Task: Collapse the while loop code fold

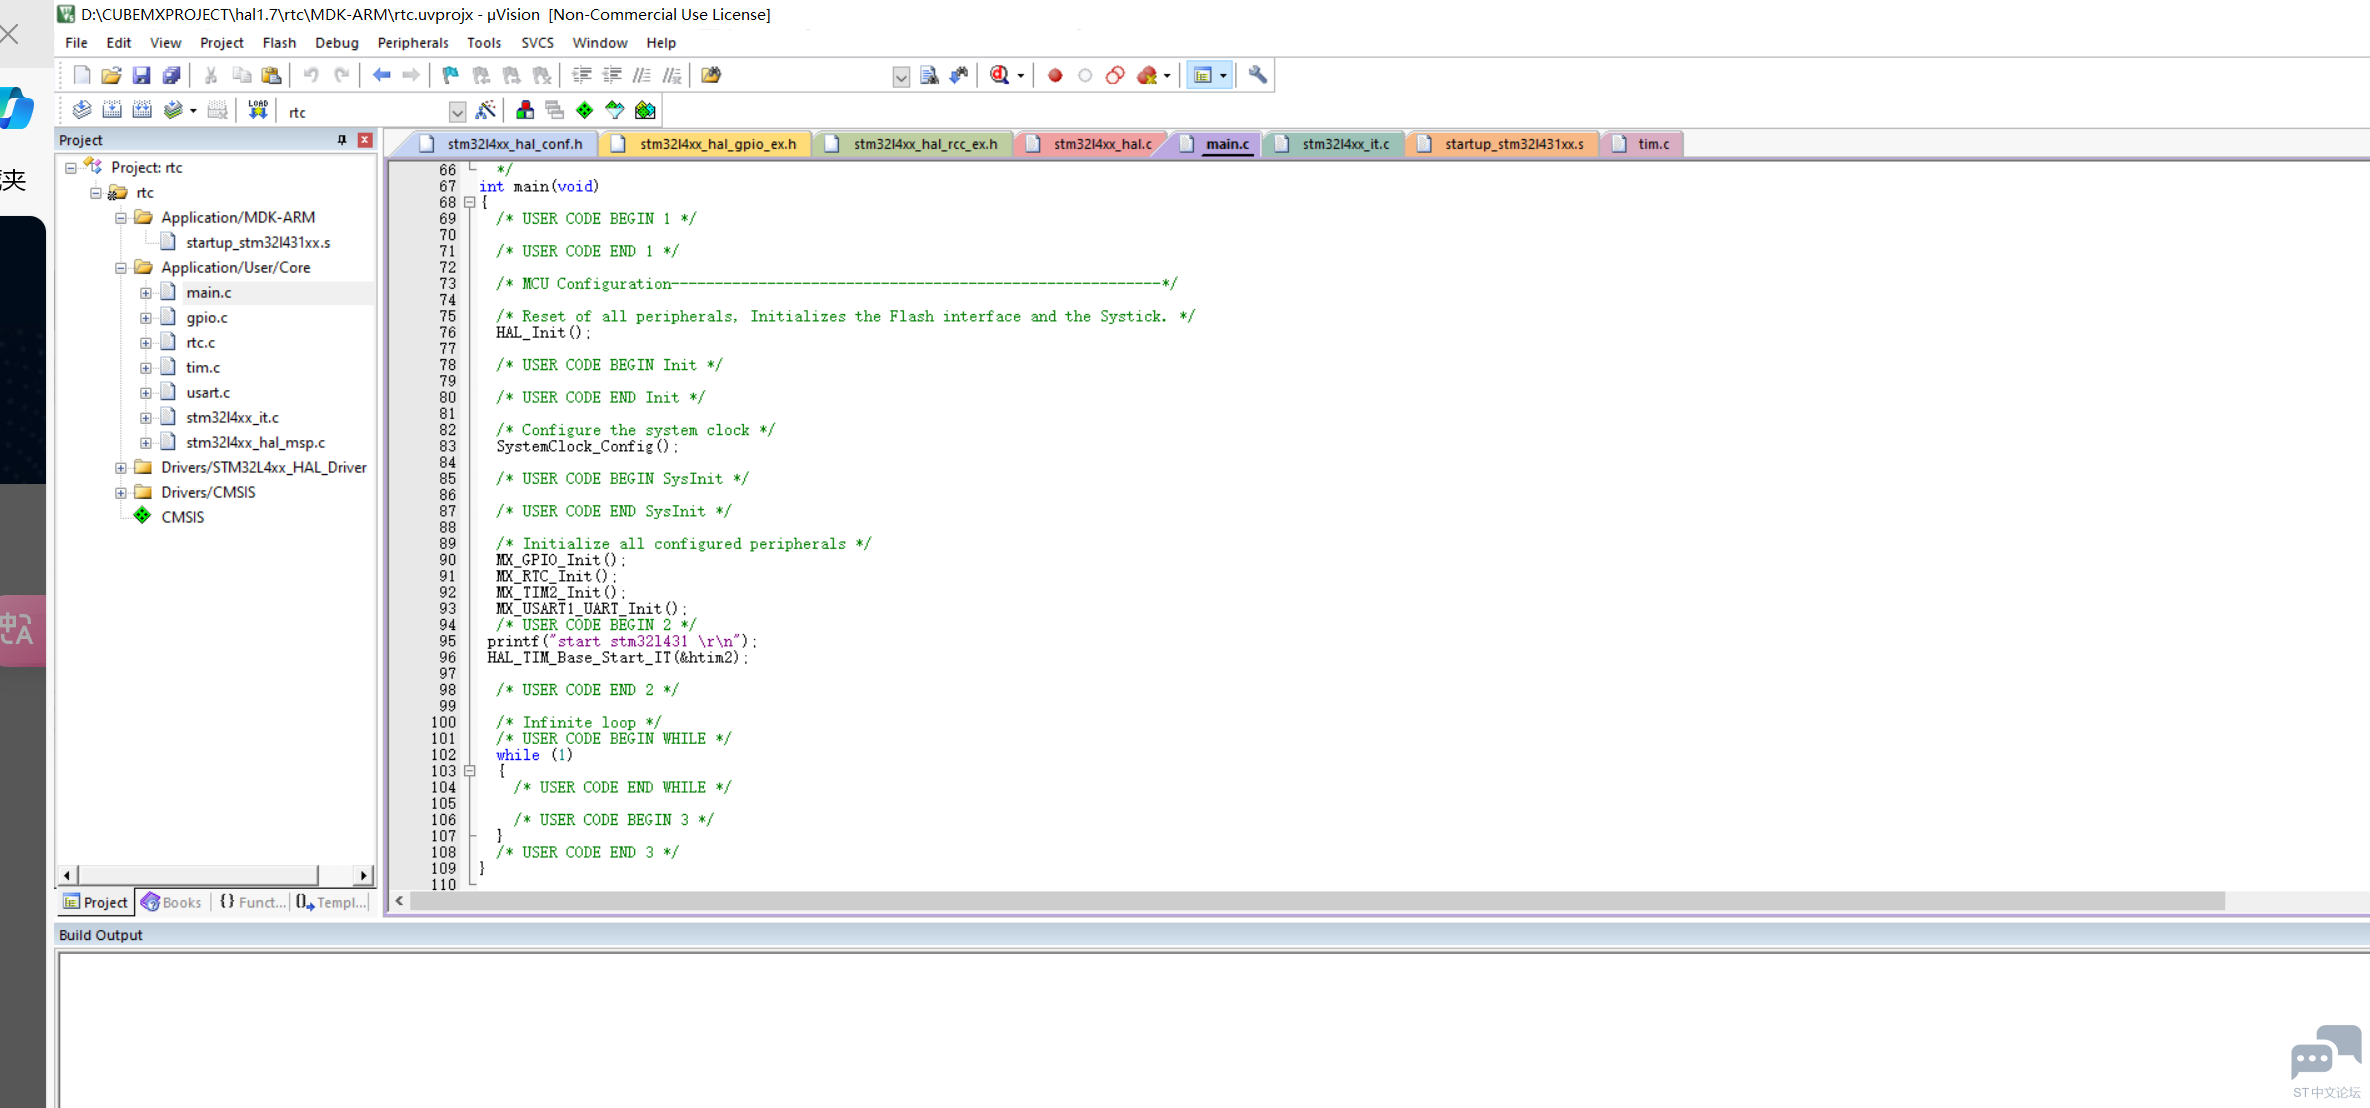Action: (469, 771)
